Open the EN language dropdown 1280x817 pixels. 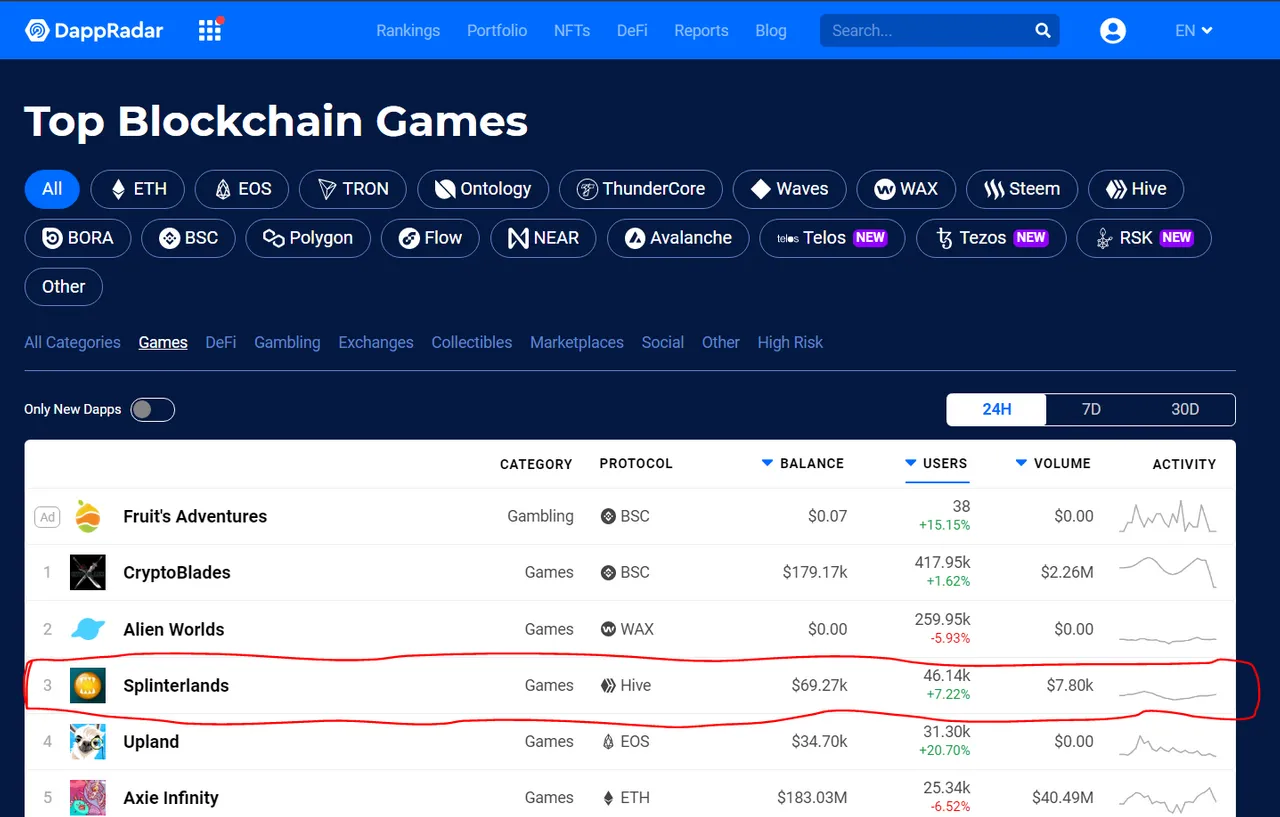1194,30
